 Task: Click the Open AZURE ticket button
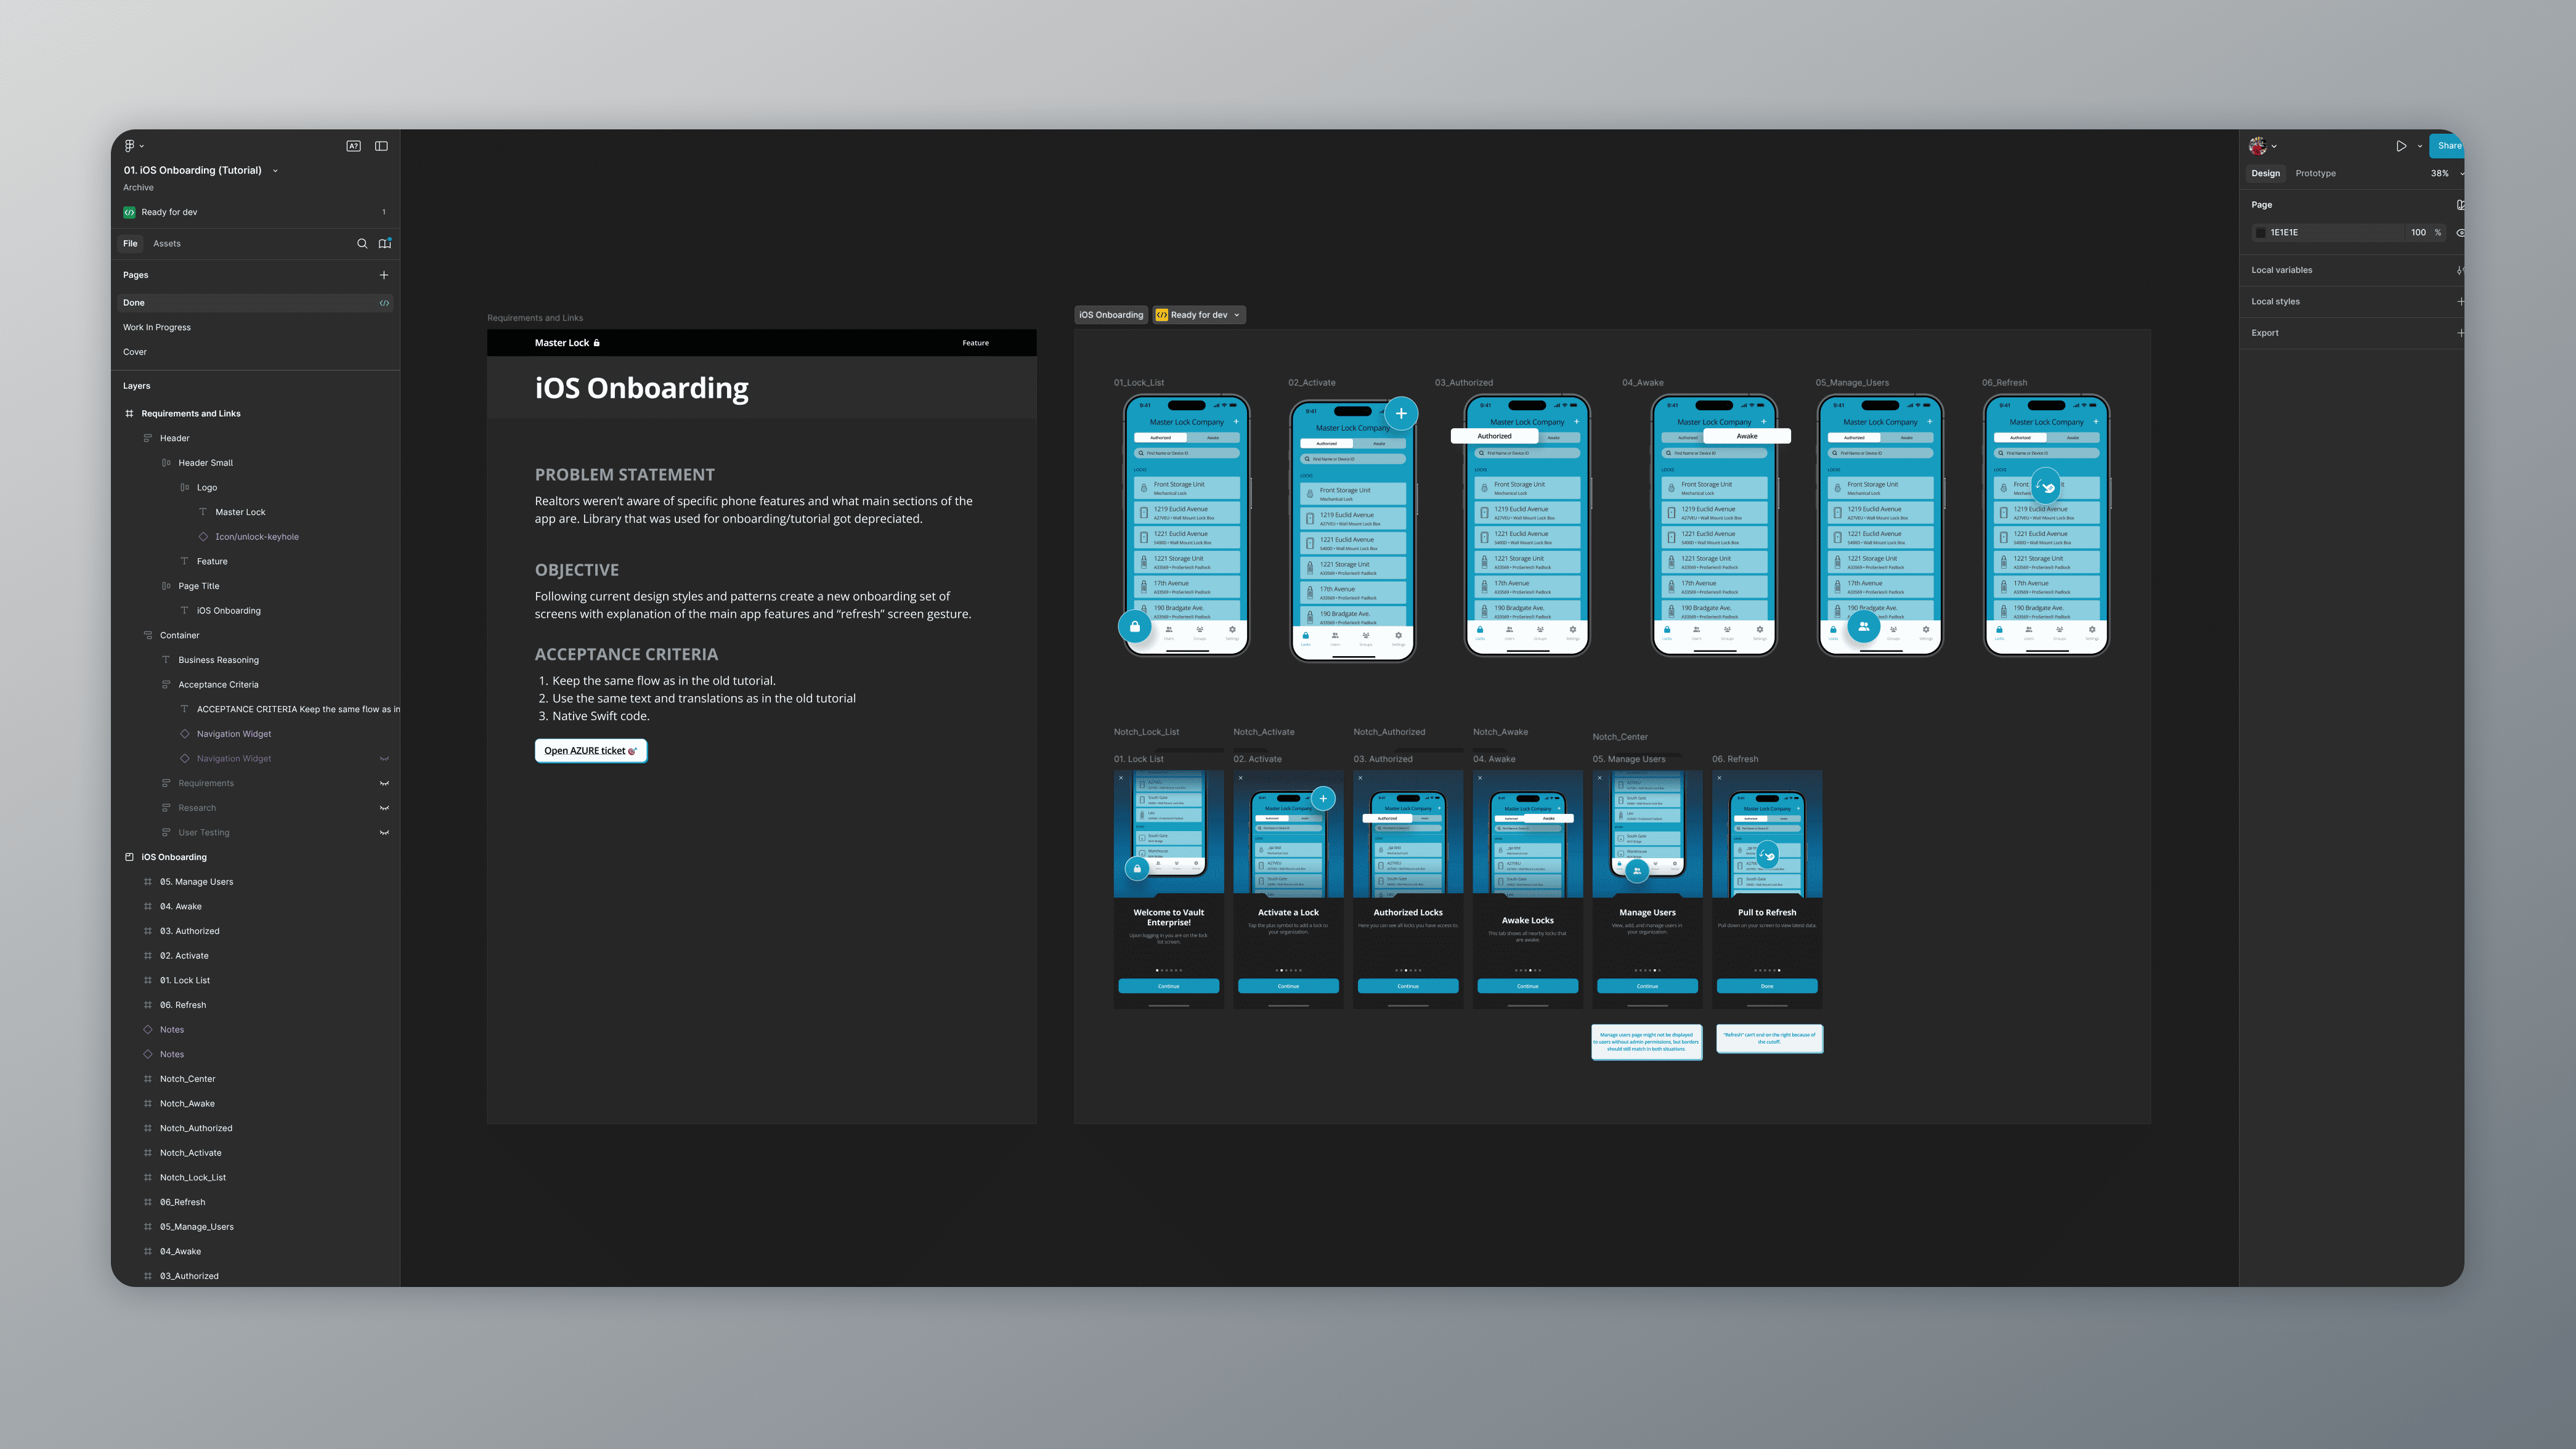(591, 751)
